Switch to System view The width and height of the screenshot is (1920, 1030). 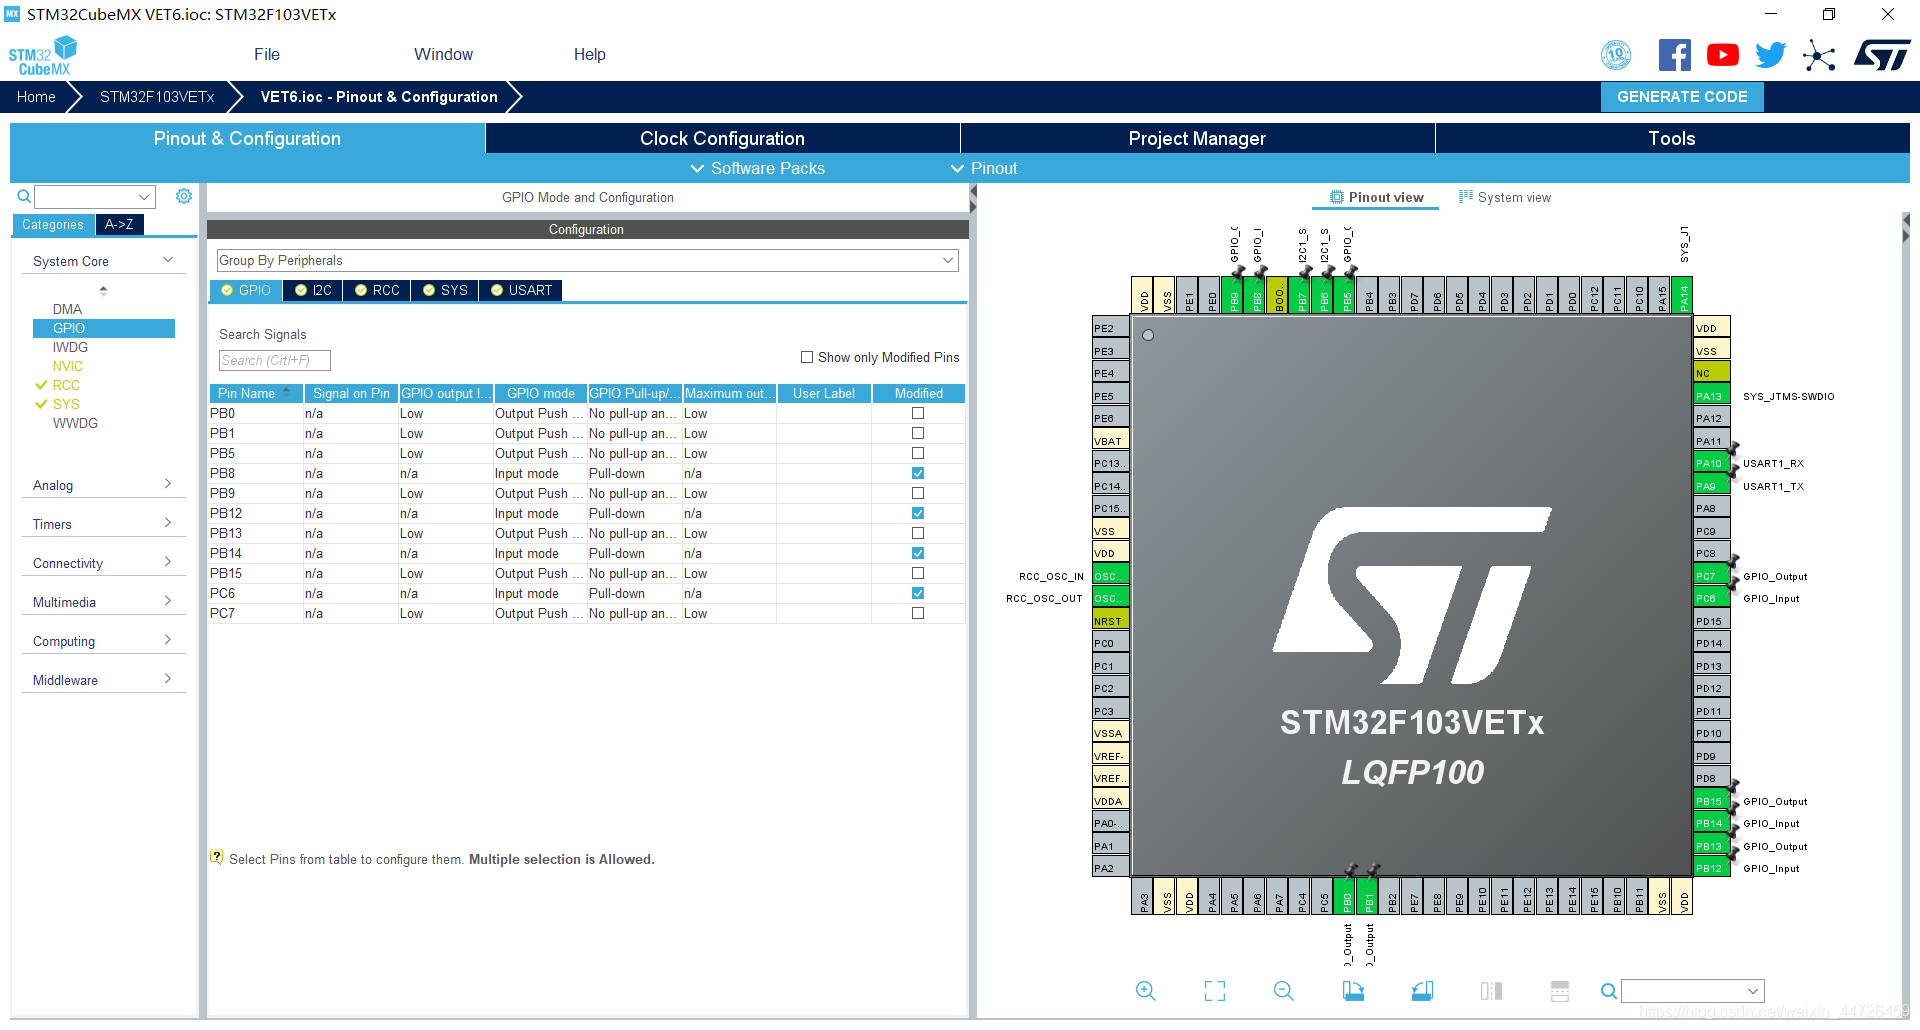[x=1504, y=197]
